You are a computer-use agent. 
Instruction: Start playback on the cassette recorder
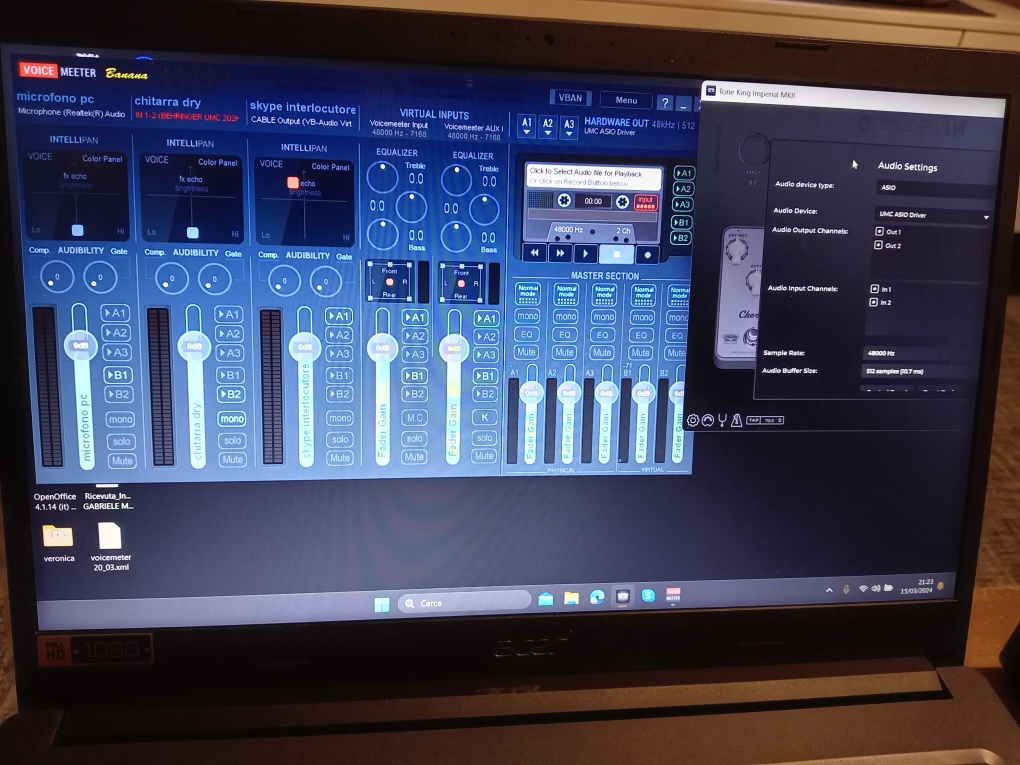(585, 254)
